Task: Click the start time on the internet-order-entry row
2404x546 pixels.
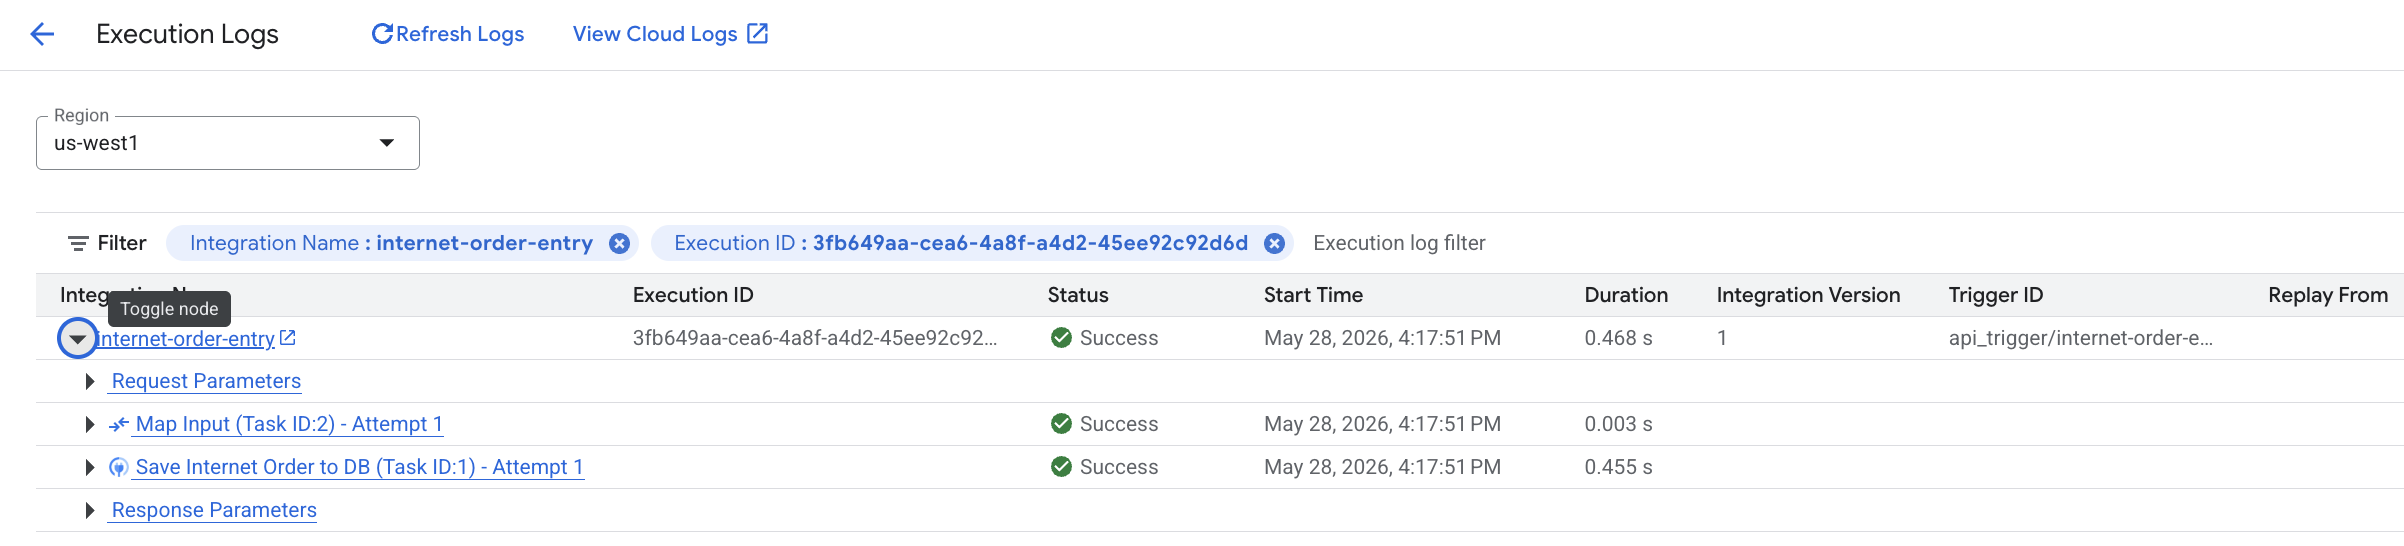Action: coord(1382,338)
